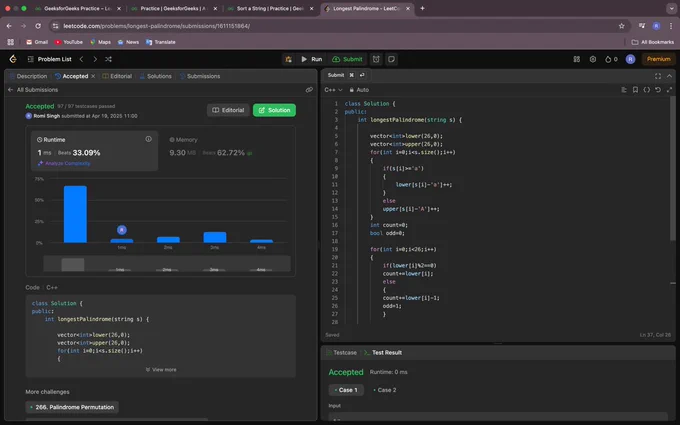Image resolution: width=680 pixels, height=425 pixels.
Task: Click the green Solution button
Action: coord(275,110)
